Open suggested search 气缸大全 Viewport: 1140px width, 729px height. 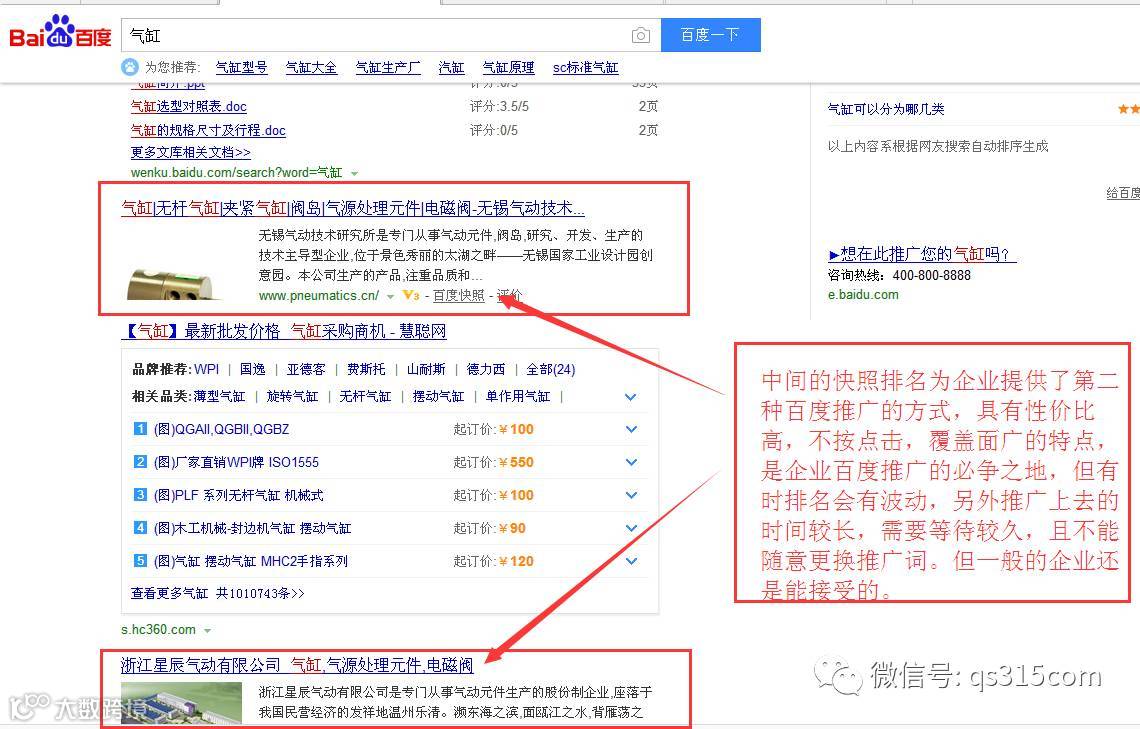(x=311, y=68)
